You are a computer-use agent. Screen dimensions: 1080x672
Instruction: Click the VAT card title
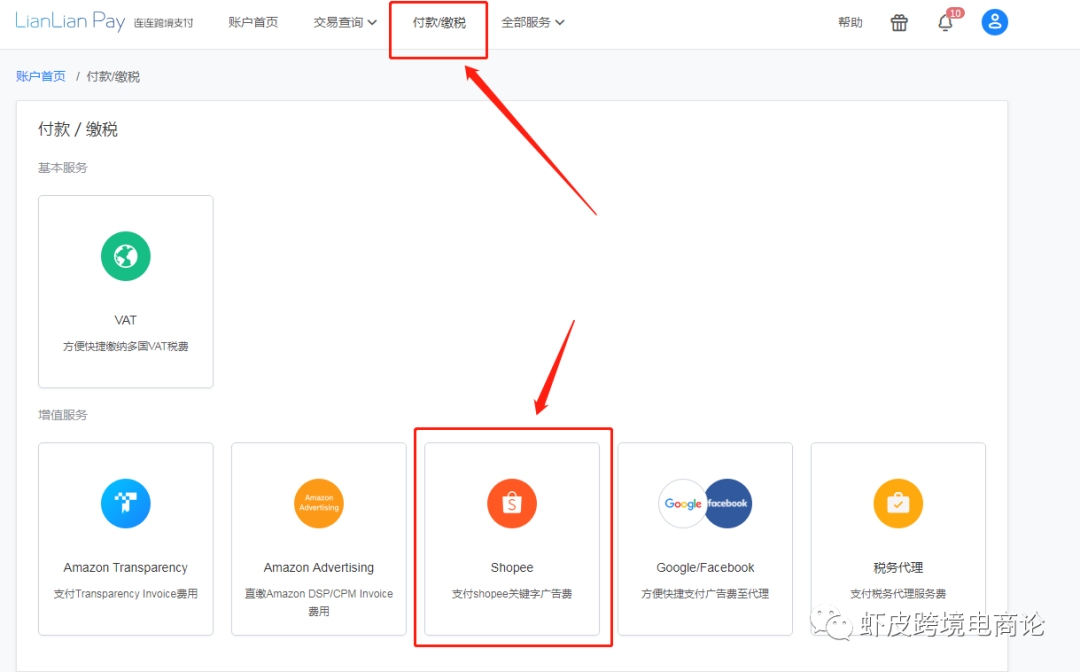pos(125,320)
